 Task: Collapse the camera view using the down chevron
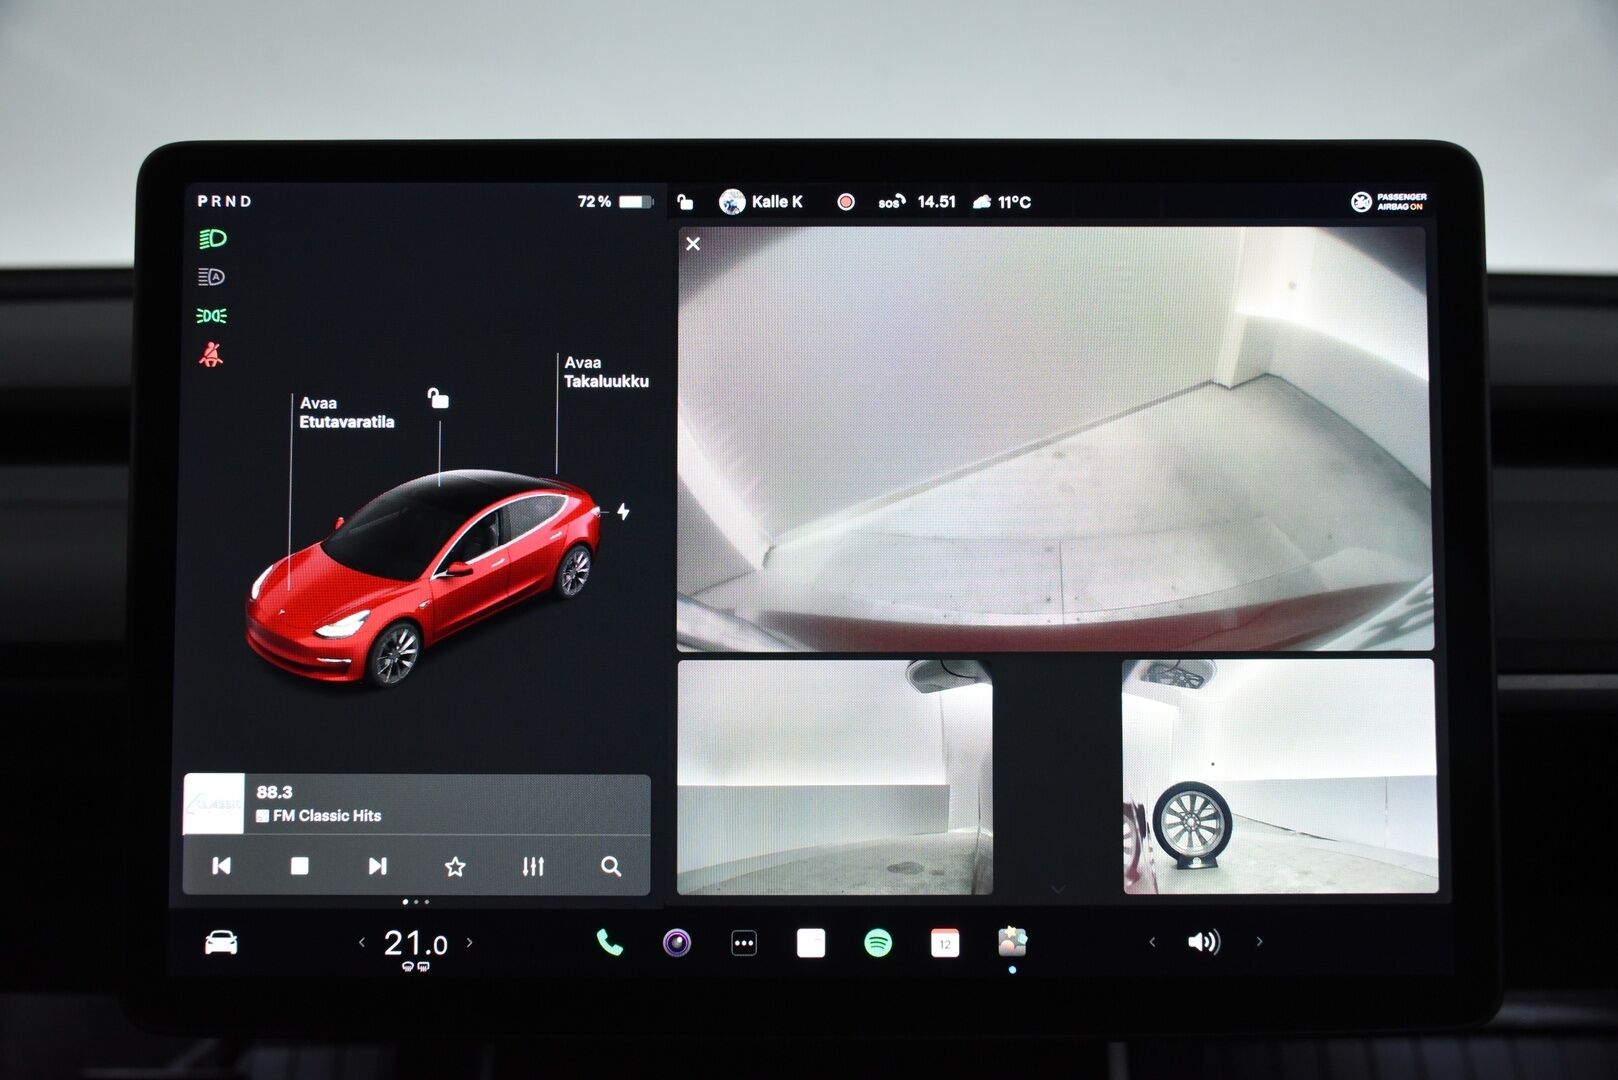tap(1056, 887)
